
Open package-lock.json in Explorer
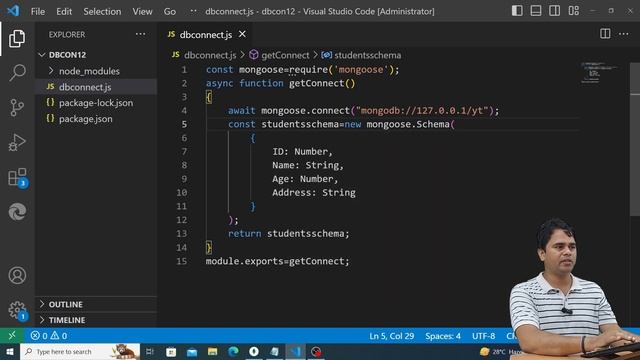coord(96,103)
